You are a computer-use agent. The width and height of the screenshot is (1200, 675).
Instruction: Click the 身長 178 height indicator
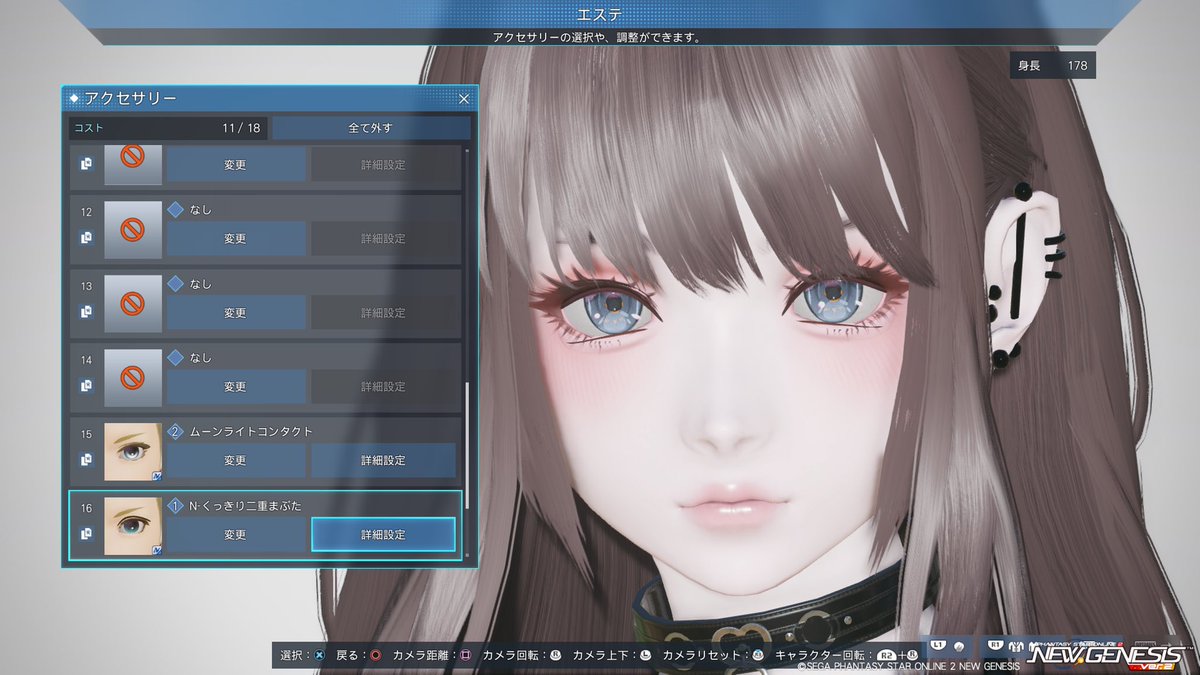pos(1053,66)
